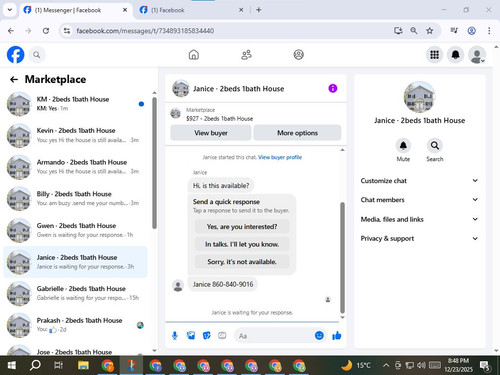500x375 pixels.
Task: Close the Messenger browser tab
Action: coord(125,10)
